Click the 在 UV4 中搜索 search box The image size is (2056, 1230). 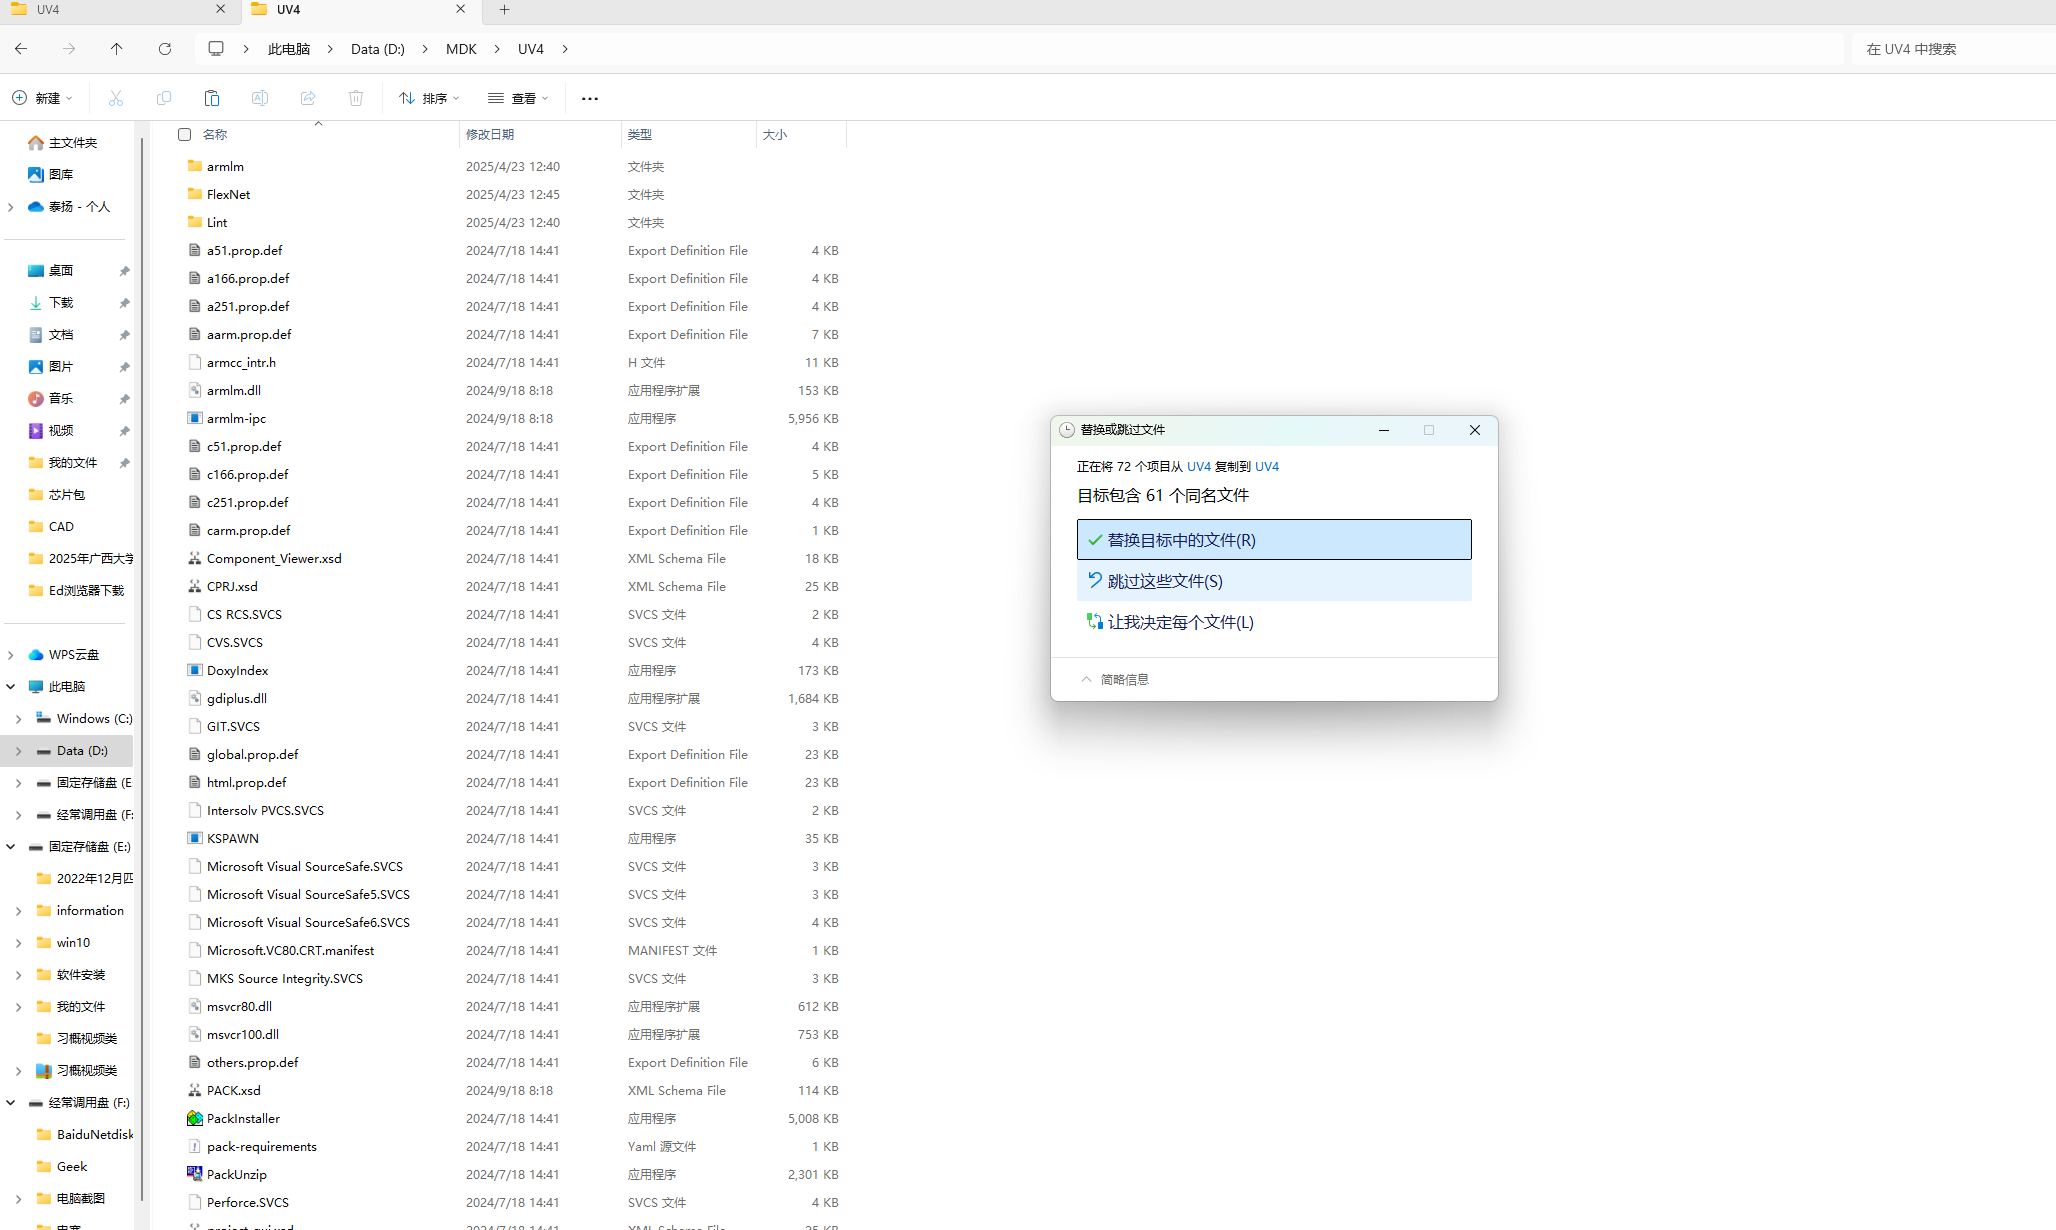(x=1950, y=49)
